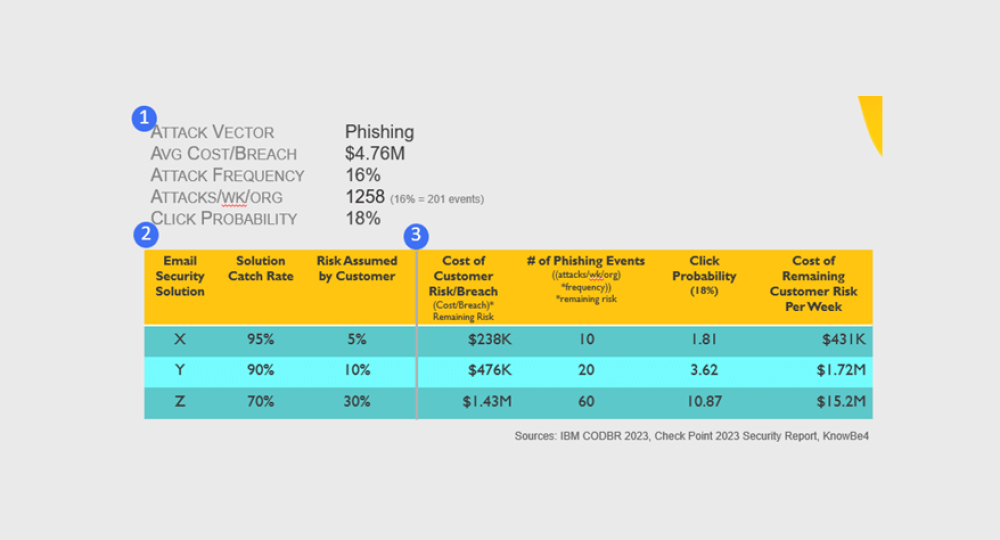Screen dimensions: 1000x540
Task: Select the Risk Assumed by Customer header
Action: click(x=357, y=269)
